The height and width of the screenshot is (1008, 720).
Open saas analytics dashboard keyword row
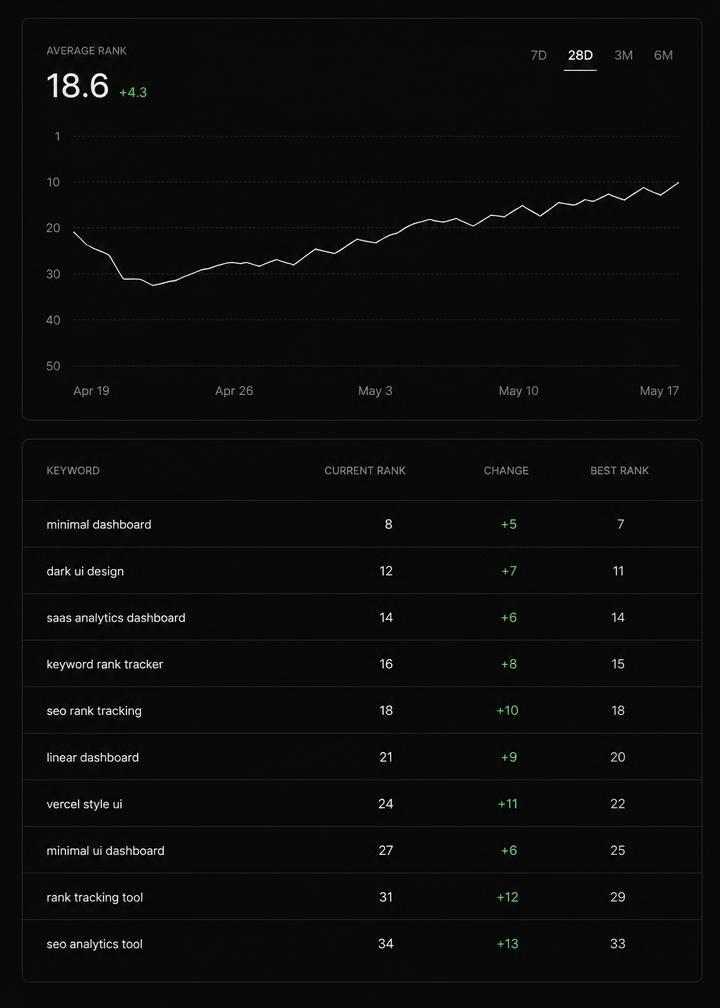[363, 617]
